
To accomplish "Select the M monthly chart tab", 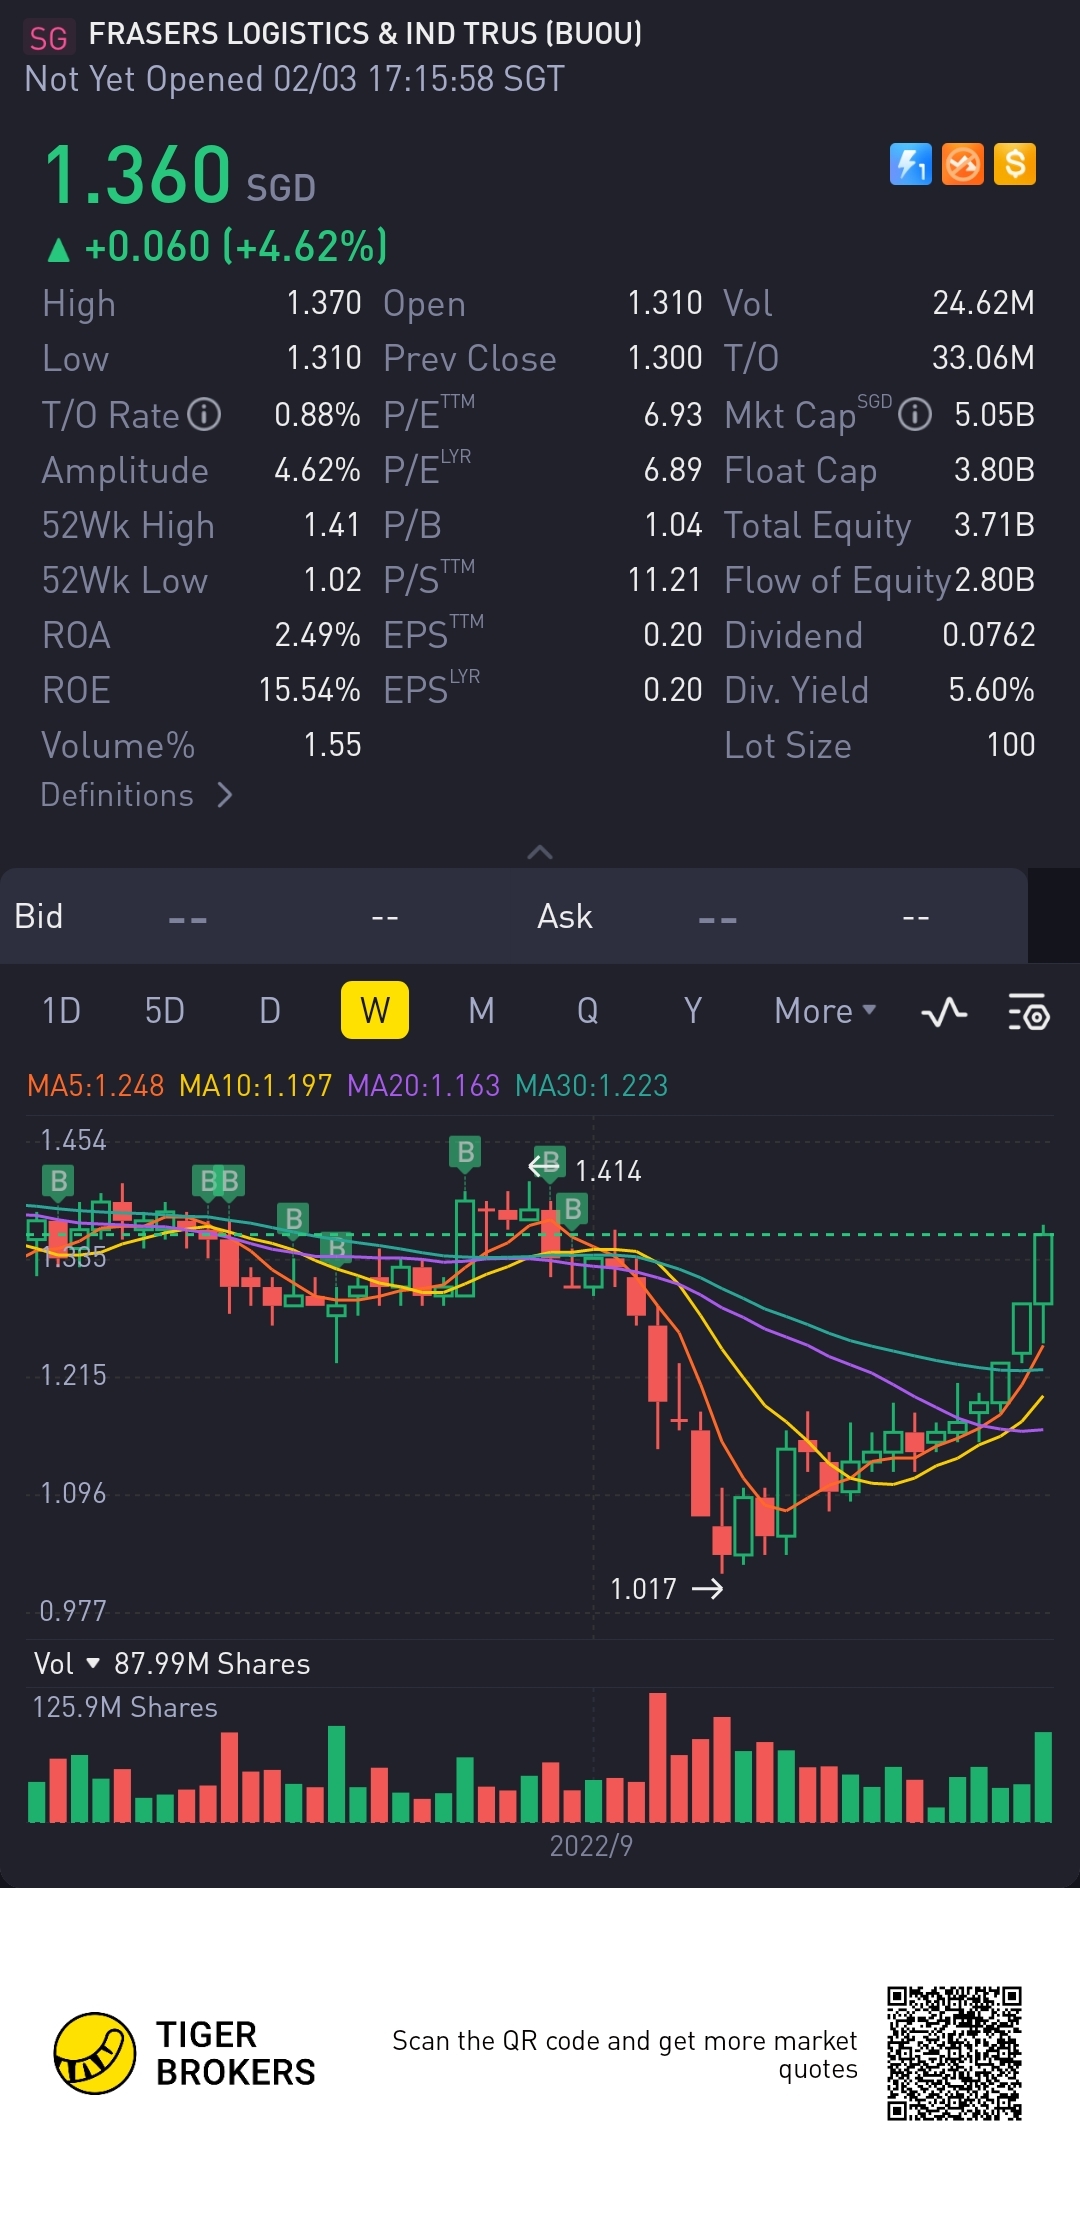I will 481,1011.
